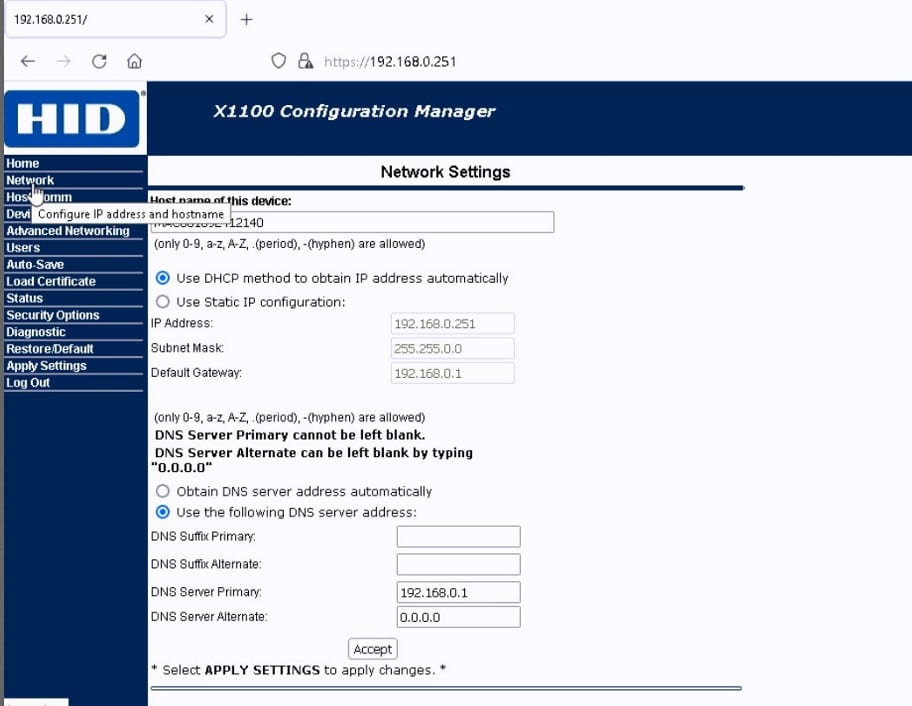
Task: Click the host name input field
Action: point(352,222)
